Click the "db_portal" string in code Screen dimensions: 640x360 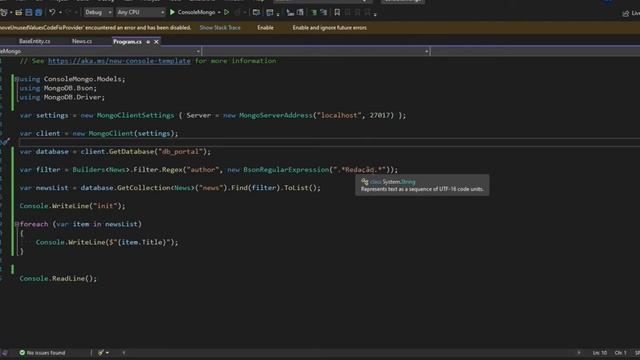pyautogui.click(x=180, y=151)
